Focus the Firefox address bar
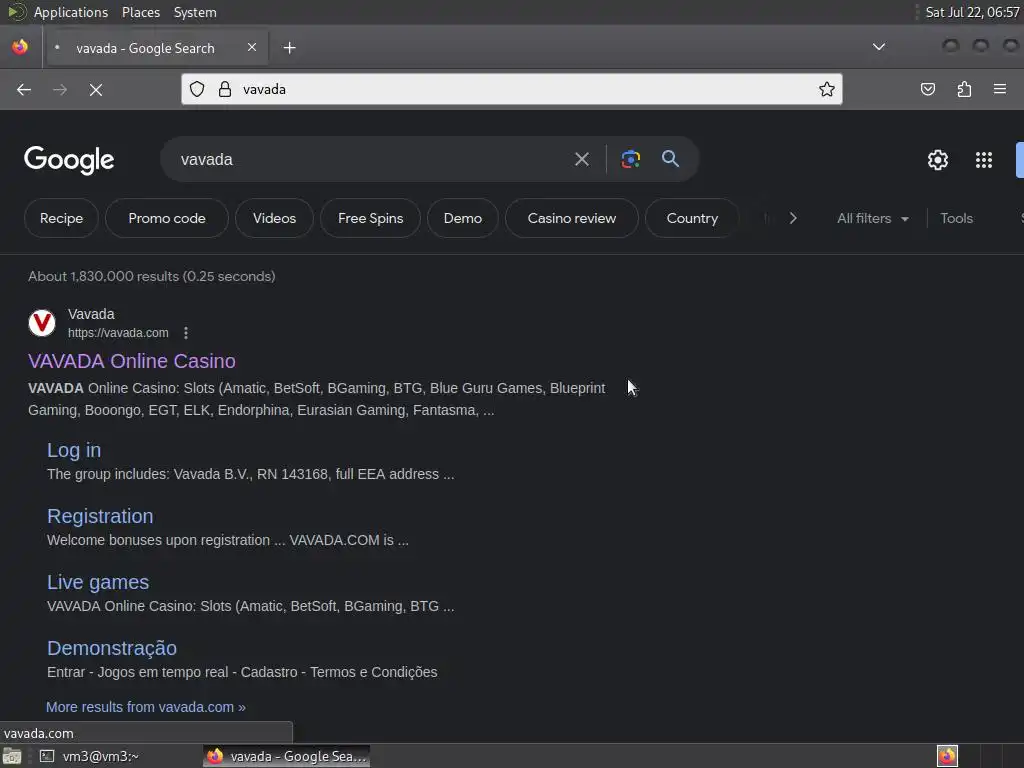This screenshot has width=1024, height=768. click(x=511, y=89)
